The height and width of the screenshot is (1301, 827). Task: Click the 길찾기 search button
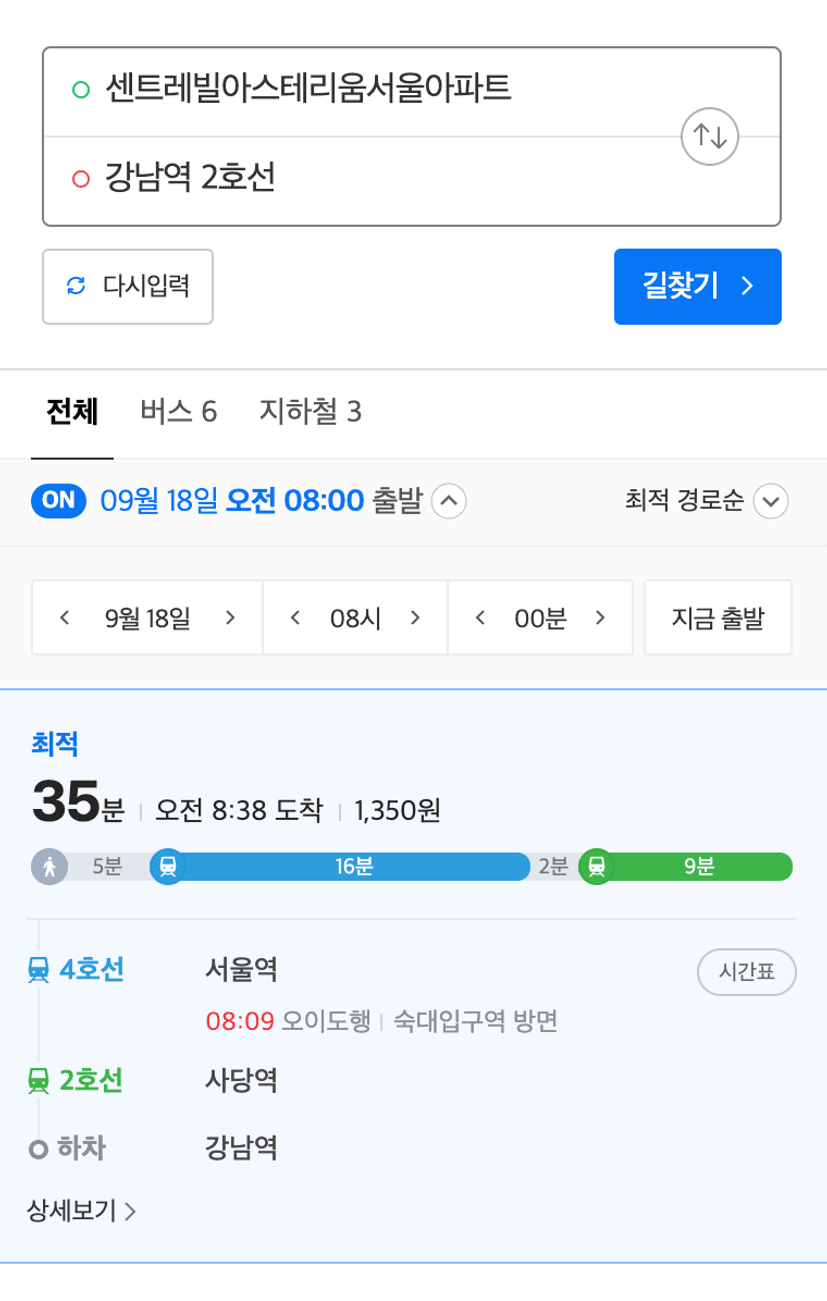click(x=697, y=287)
